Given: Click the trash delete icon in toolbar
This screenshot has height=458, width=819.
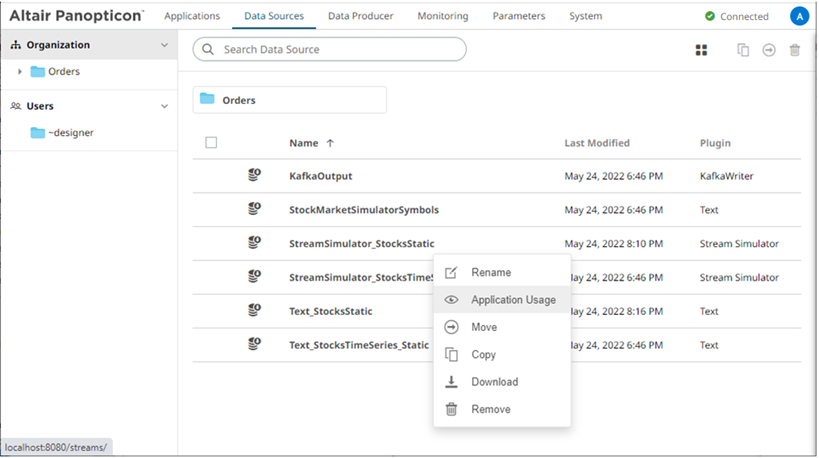Looking at the screenshot, I should 795,50.
